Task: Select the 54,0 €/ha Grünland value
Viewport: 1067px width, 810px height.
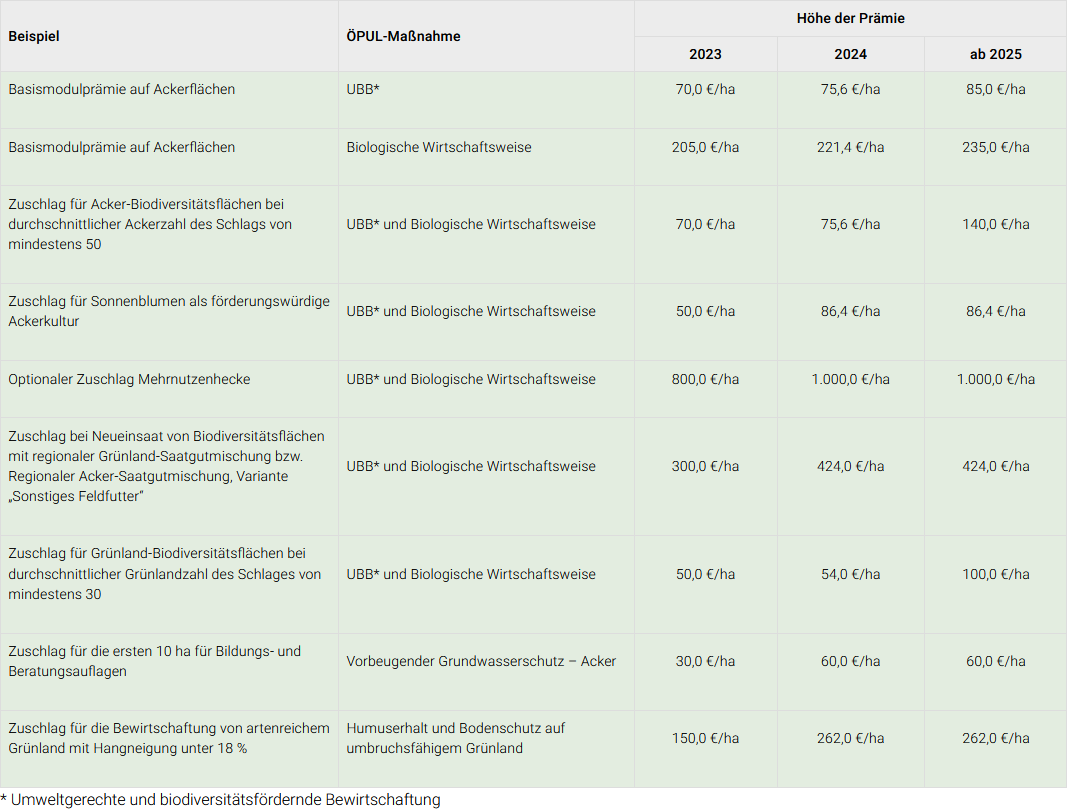Action: 850,574
